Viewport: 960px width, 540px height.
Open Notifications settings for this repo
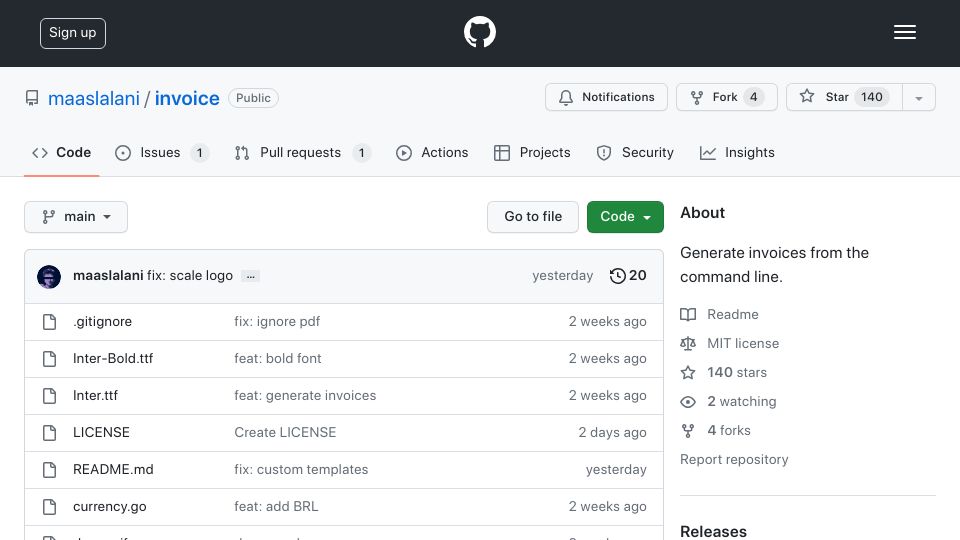[x=606, y=97]
